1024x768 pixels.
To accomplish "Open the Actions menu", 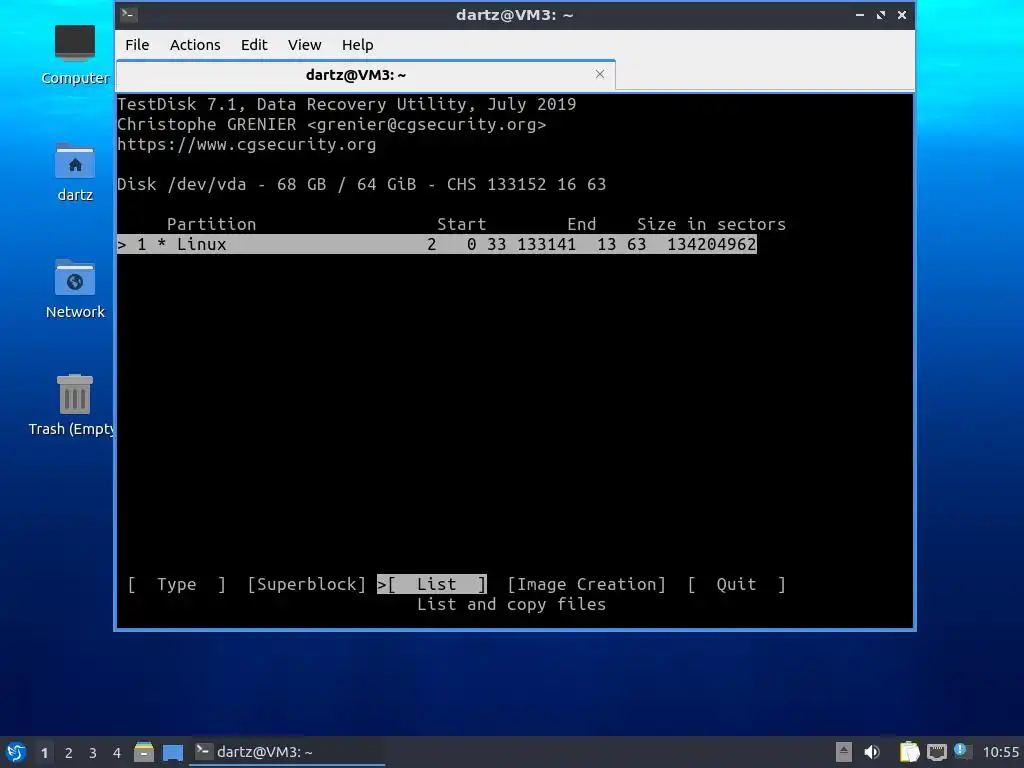I will (x=195, y=45).
